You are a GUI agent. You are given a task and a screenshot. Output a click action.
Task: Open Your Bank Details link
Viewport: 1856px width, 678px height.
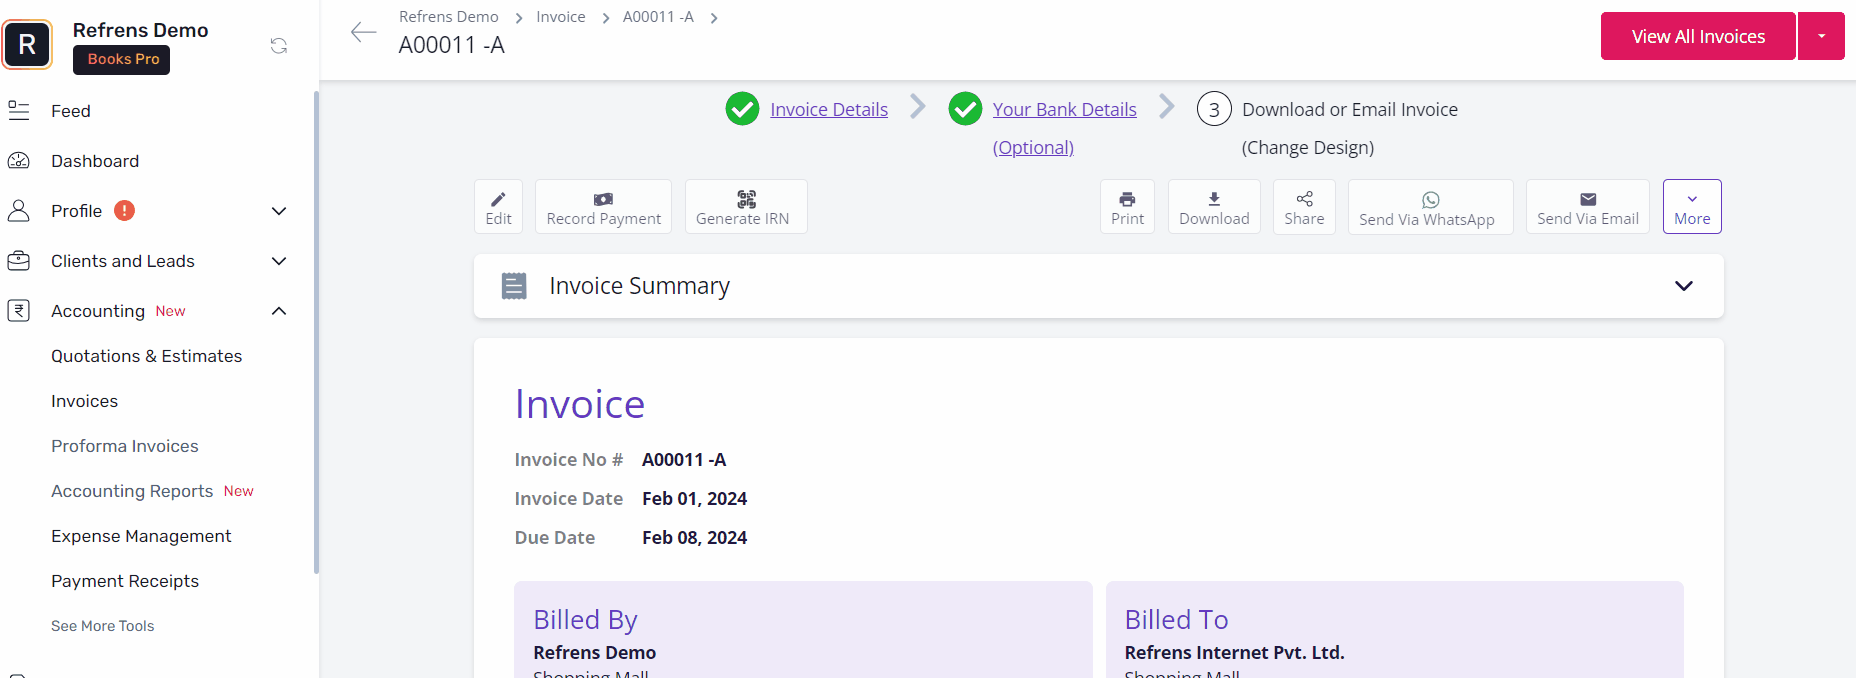(1064, 109)
